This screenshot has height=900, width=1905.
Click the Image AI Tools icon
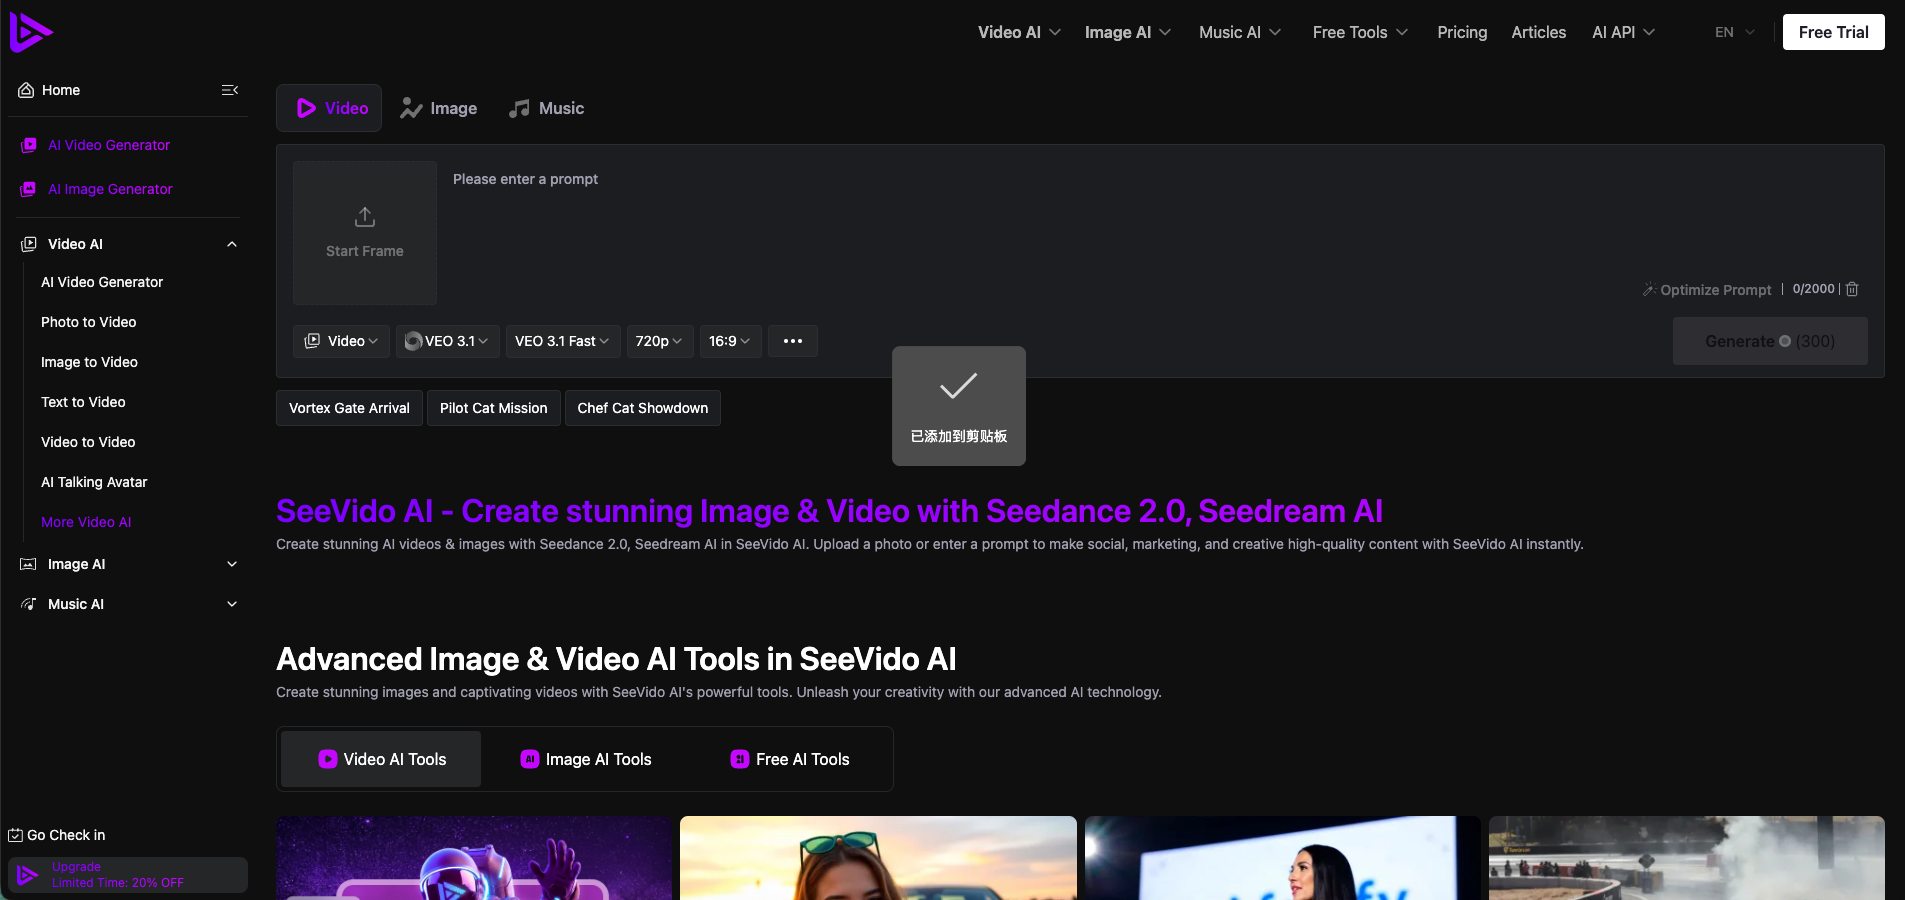(x=530, y=759)
